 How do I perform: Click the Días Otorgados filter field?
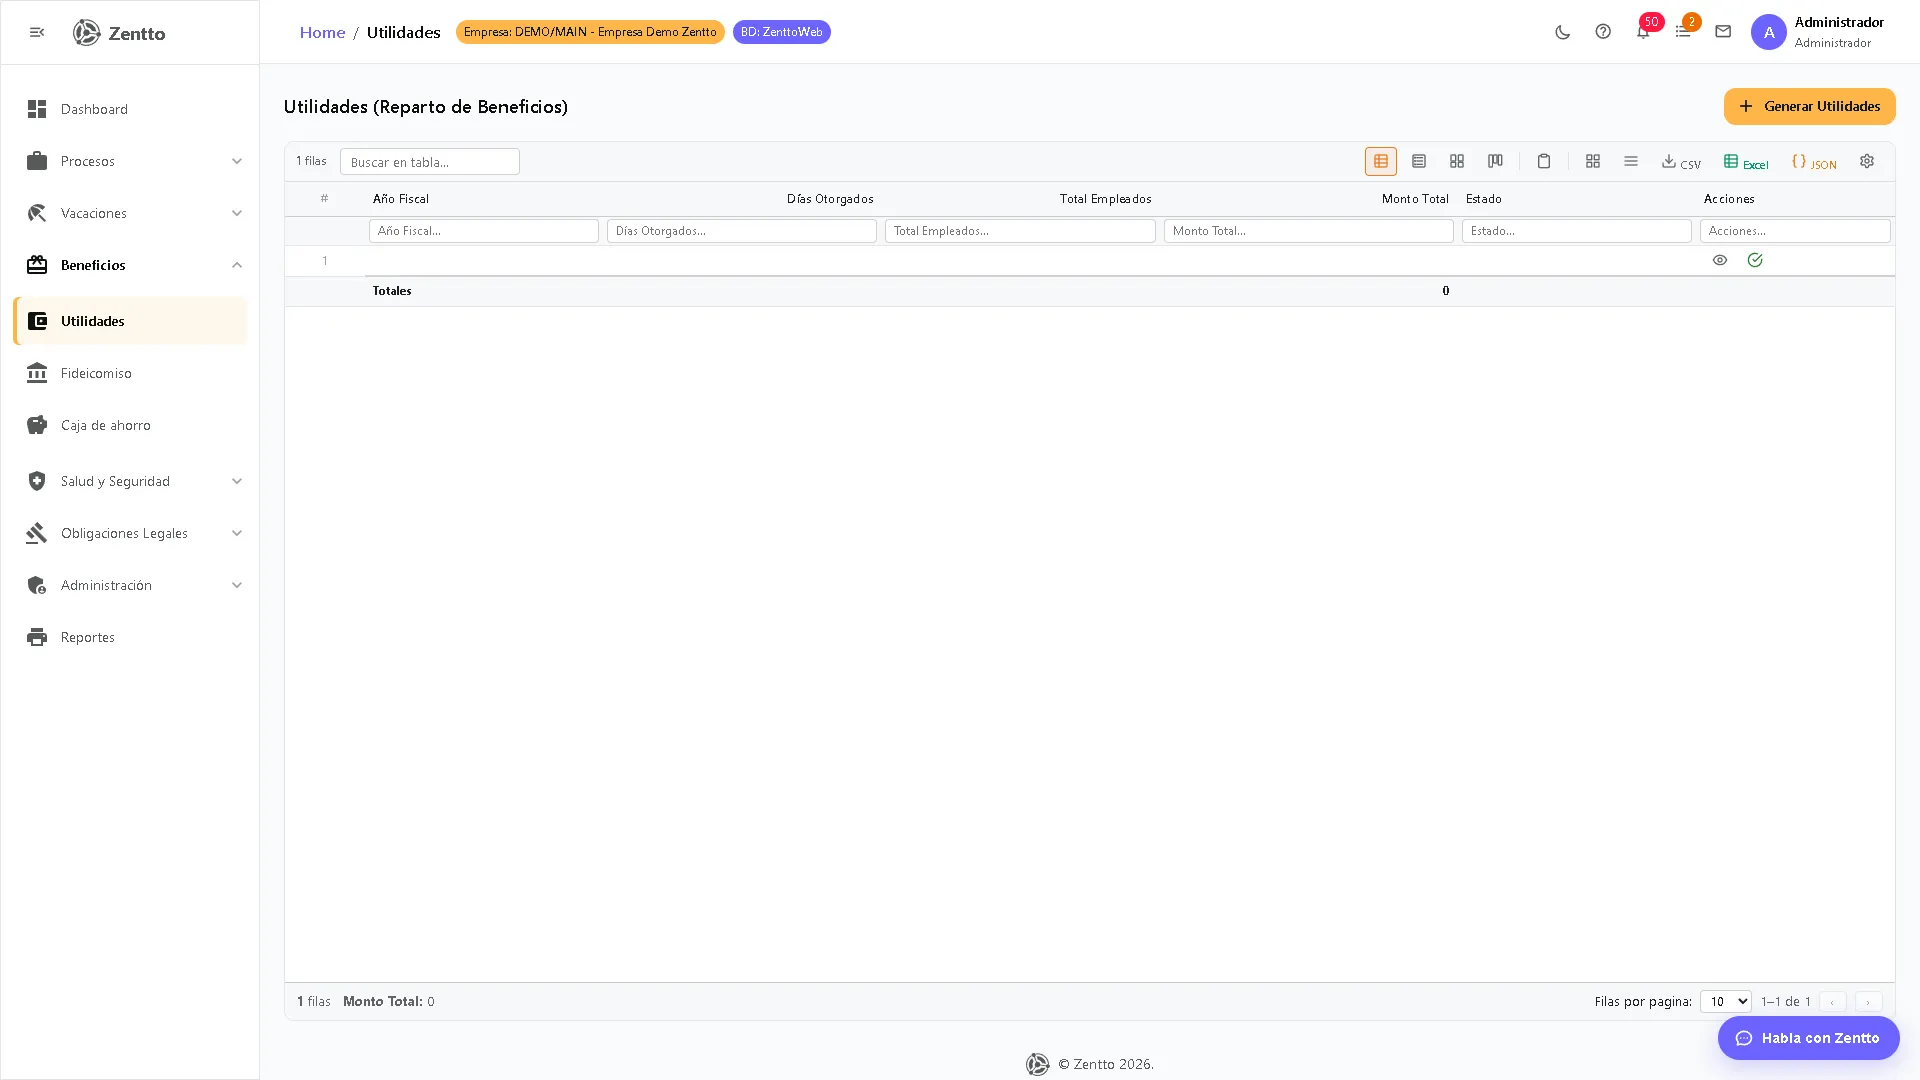click(742, 231)
